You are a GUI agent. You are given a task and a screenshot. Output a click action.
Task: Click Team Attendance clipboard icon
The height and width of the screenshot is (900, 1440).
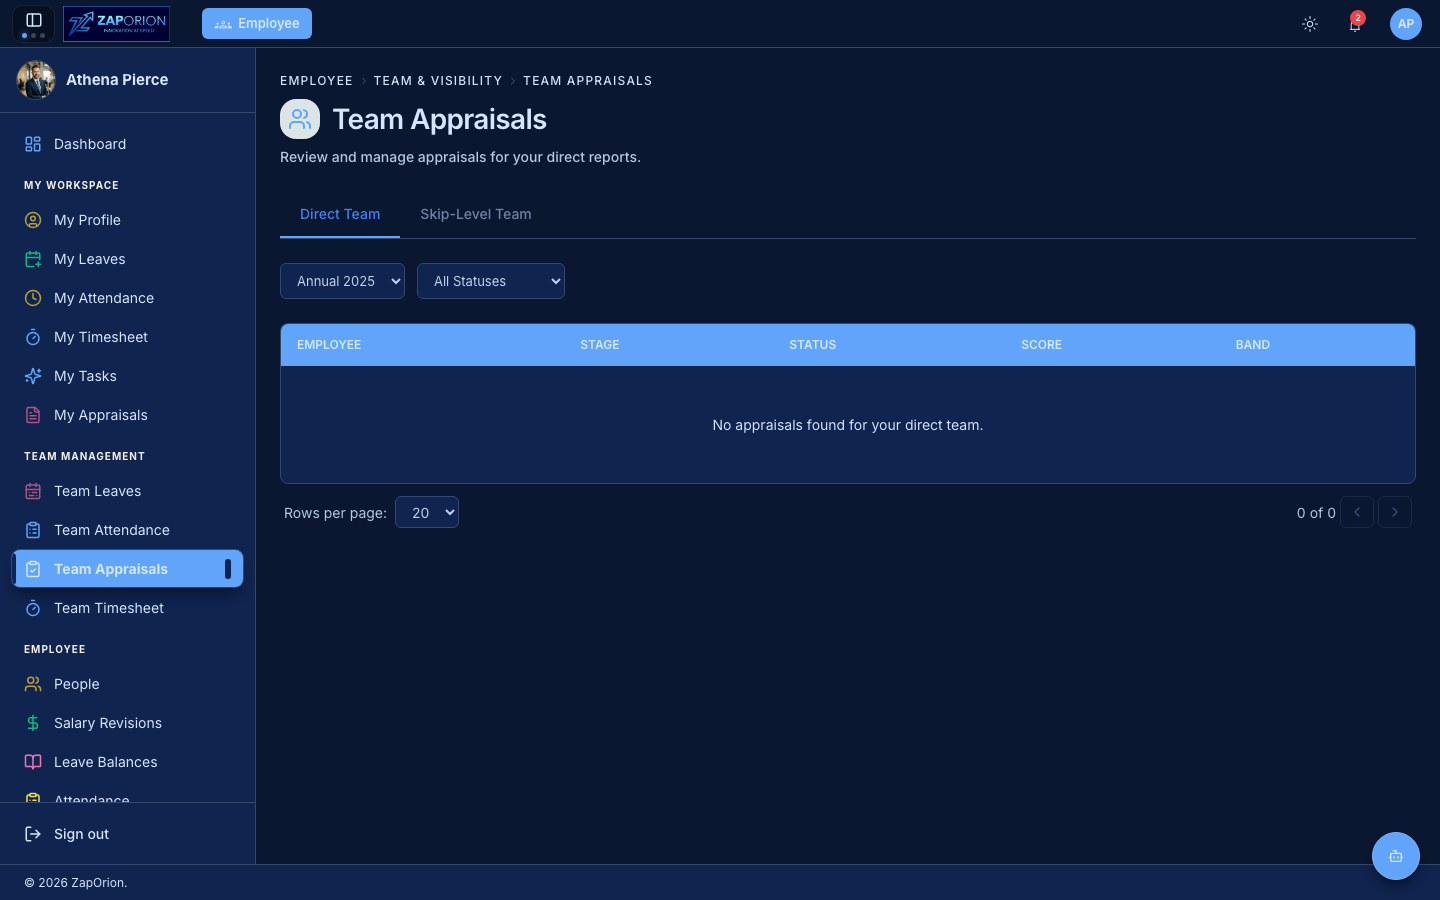(x=33, y=530)
